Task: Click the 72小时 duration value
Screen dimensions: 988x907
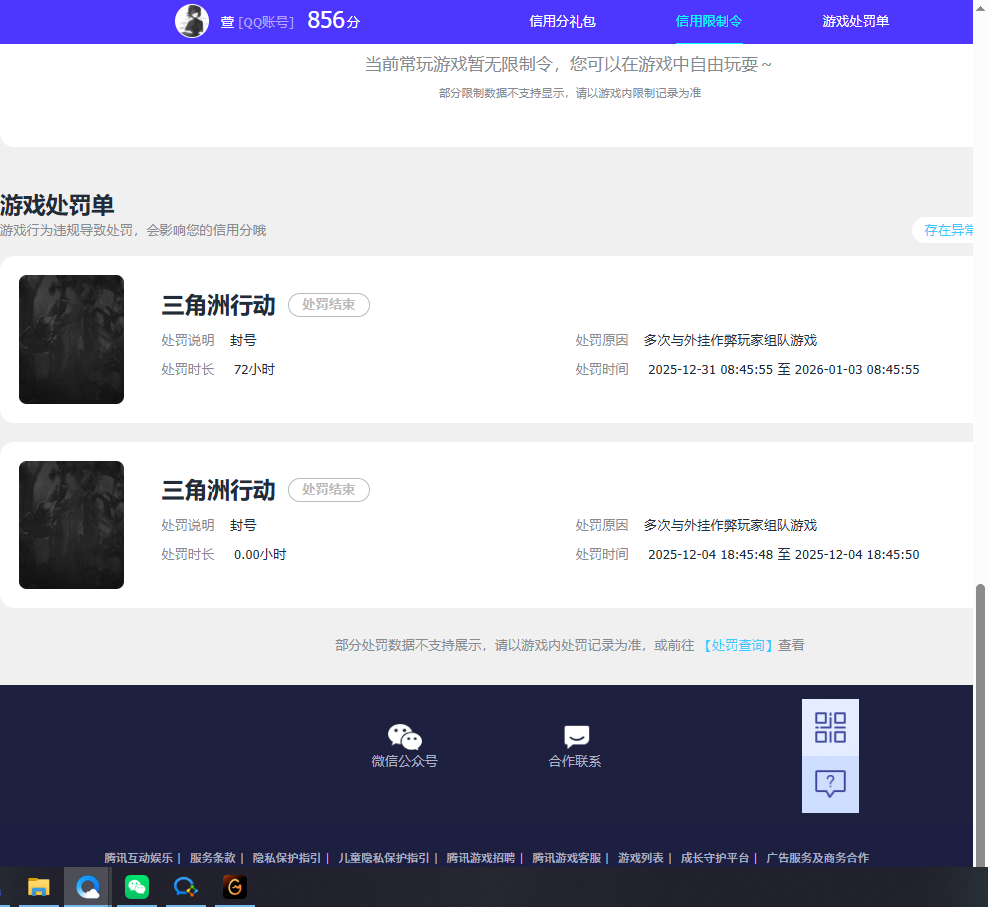Action: coord(255,369)
